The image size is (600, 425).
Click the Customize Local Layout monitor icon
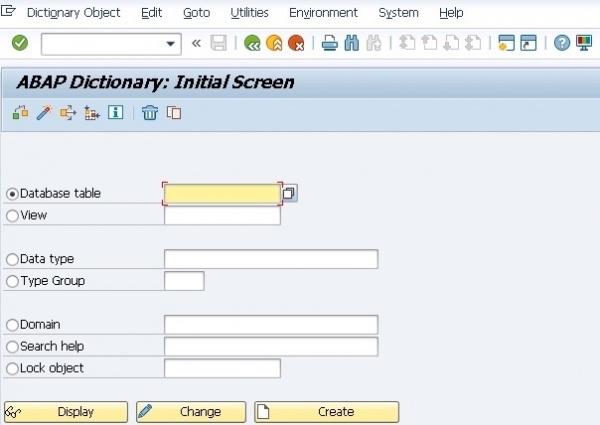584,43
